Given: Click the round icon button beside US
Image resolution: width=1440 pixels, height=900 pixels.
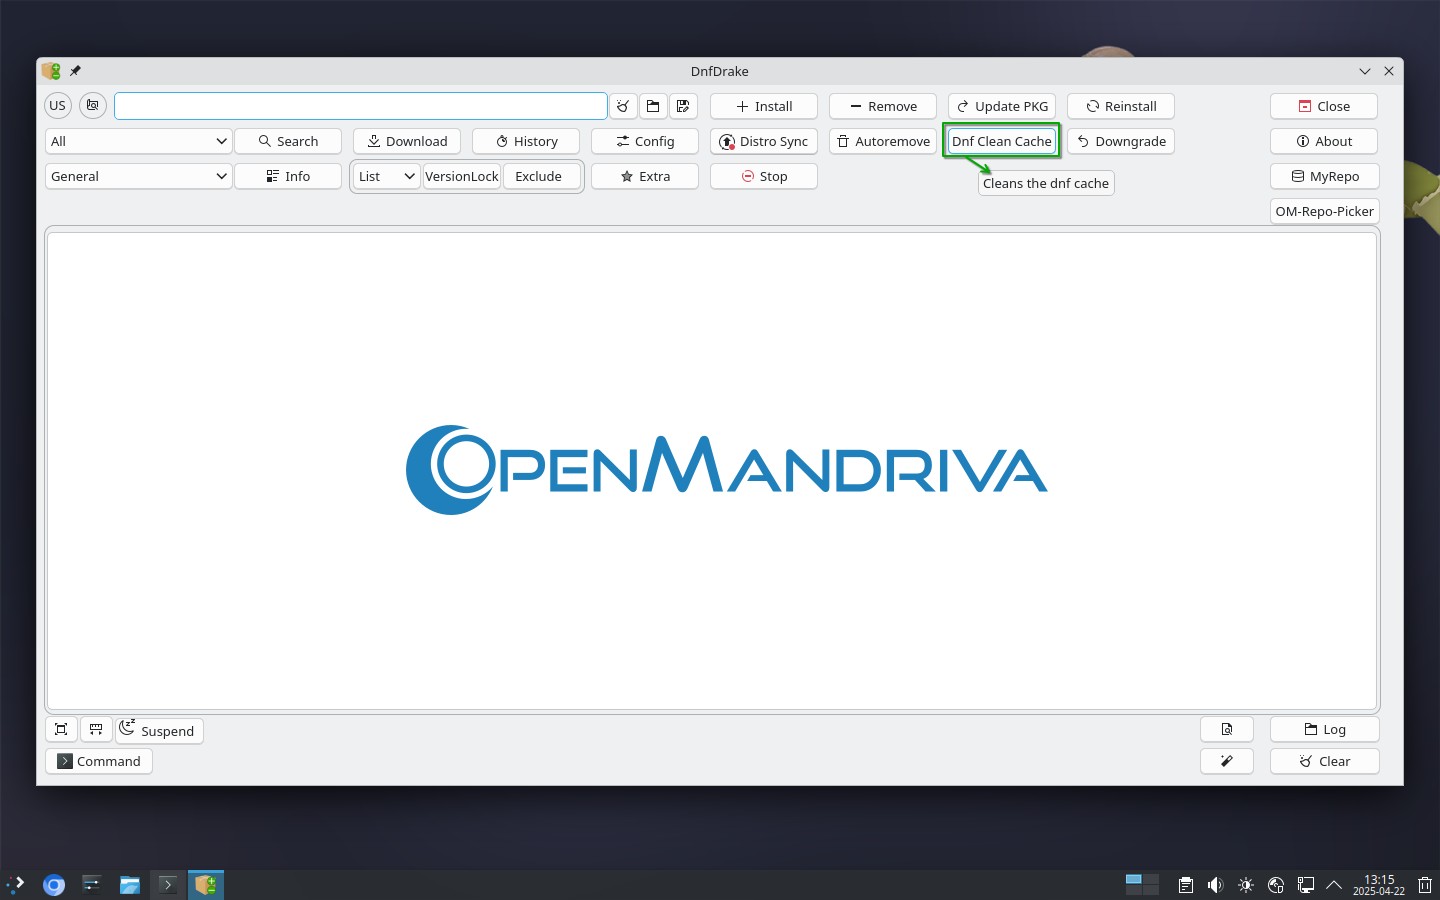Looking at the screenshot, I should coord(93,105).
